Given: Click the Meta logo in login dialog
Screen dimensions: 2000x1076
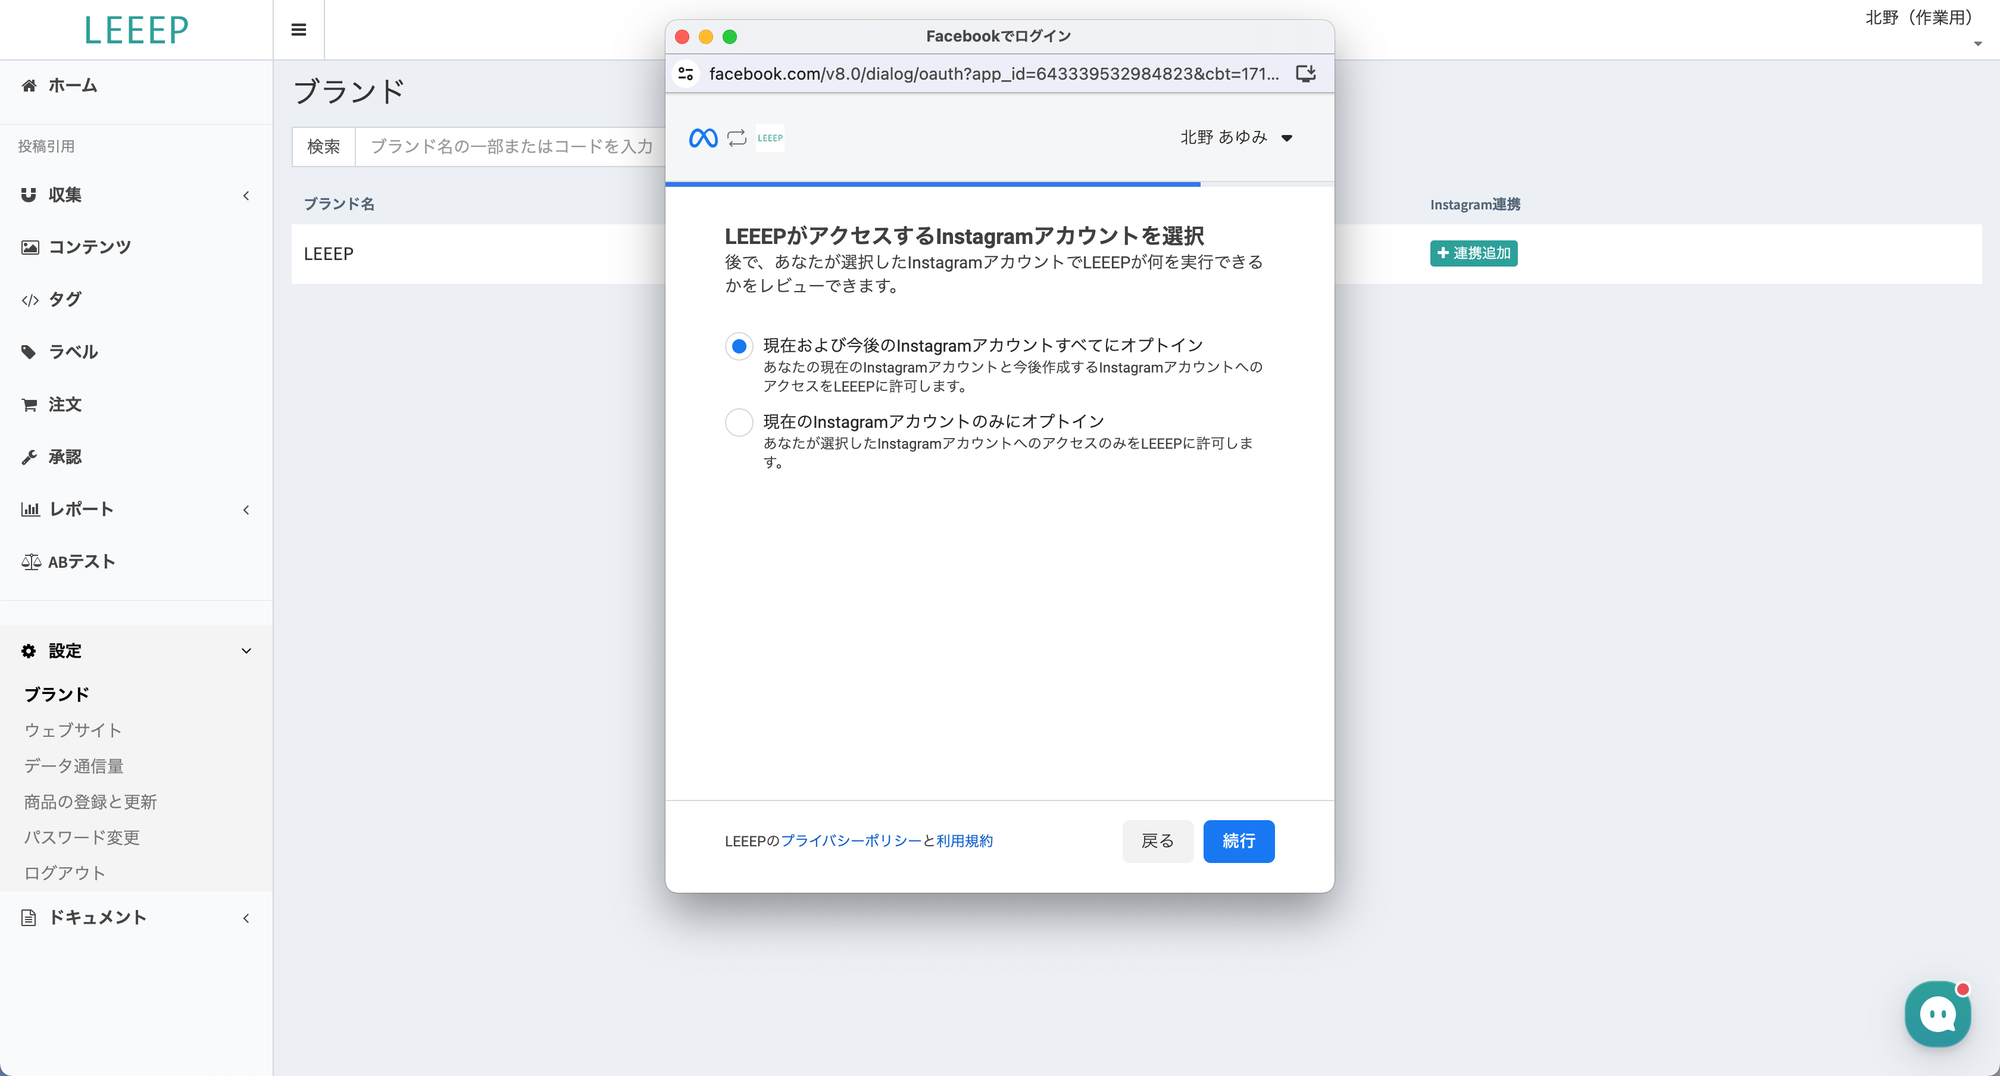Looking at the screenshot, I should click(703, 138).
